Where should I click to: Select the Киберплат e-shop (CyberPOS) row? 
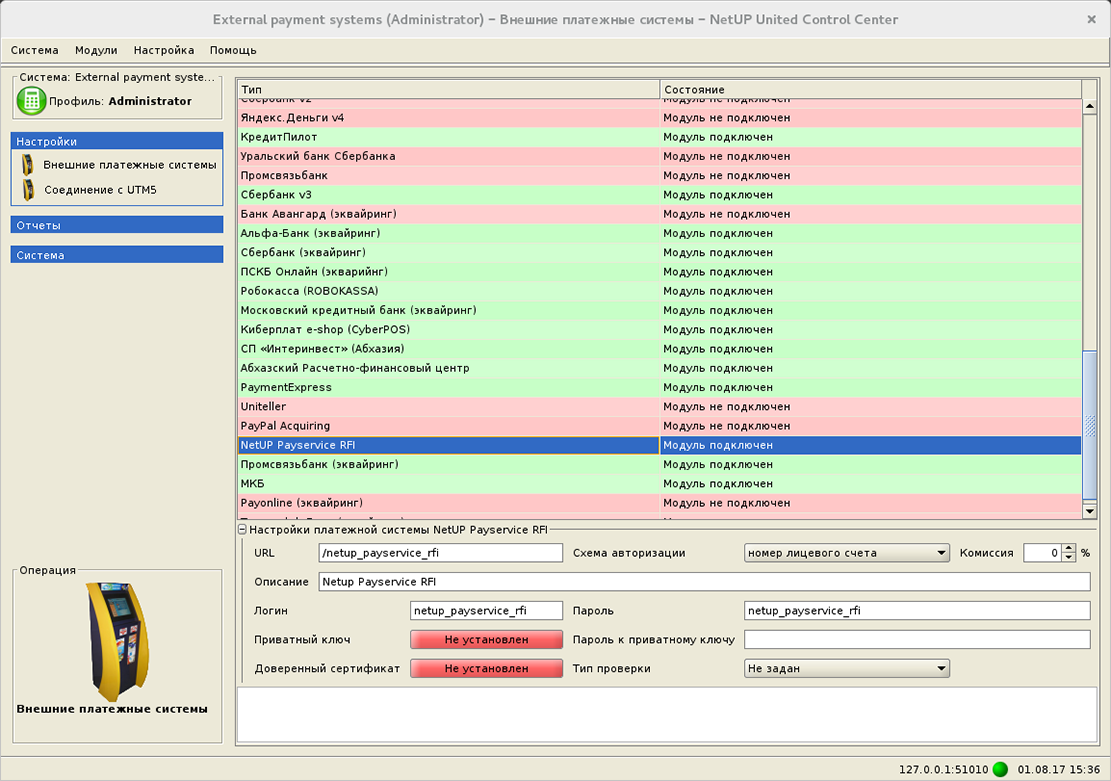pos(660,330)
